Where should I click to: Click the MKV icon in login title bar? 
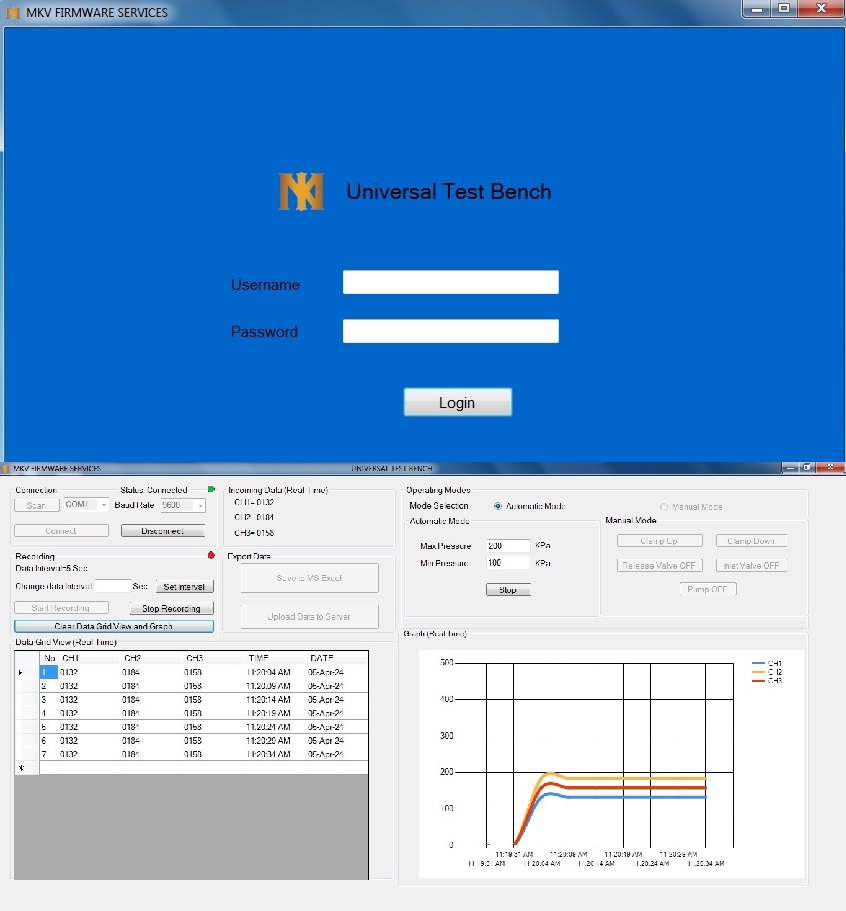coord(13,13)
